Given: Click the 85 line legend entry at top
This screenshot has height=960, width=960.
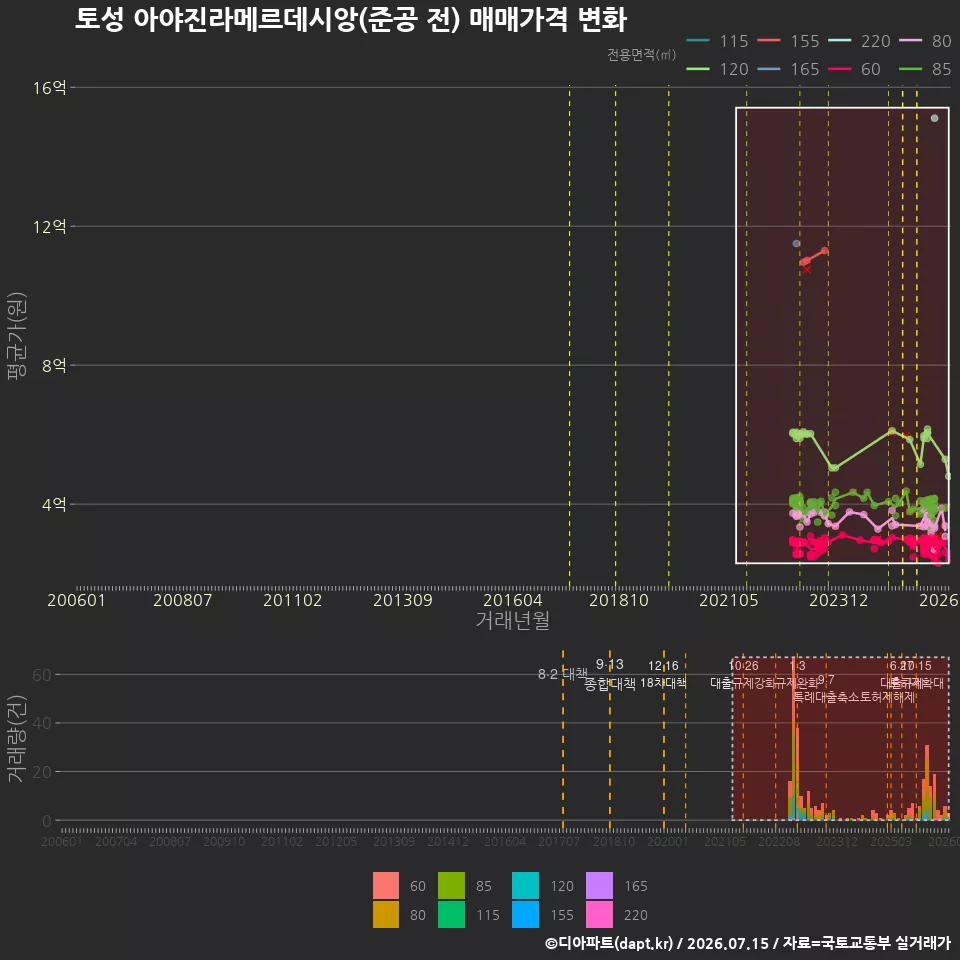Looking at the screenshot, I should (925, 69).
